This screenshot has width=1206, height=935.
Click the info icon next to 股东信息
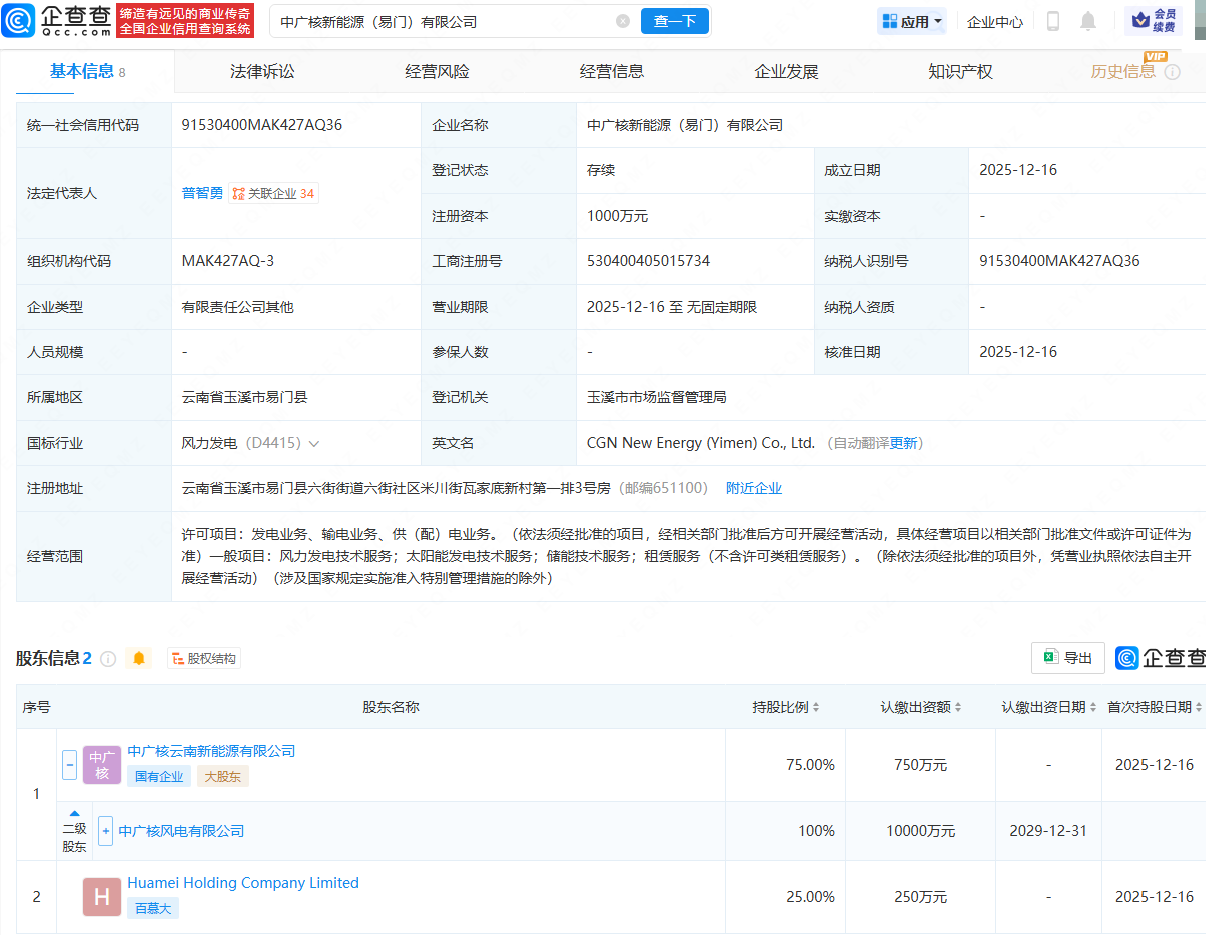coord(110,658)
